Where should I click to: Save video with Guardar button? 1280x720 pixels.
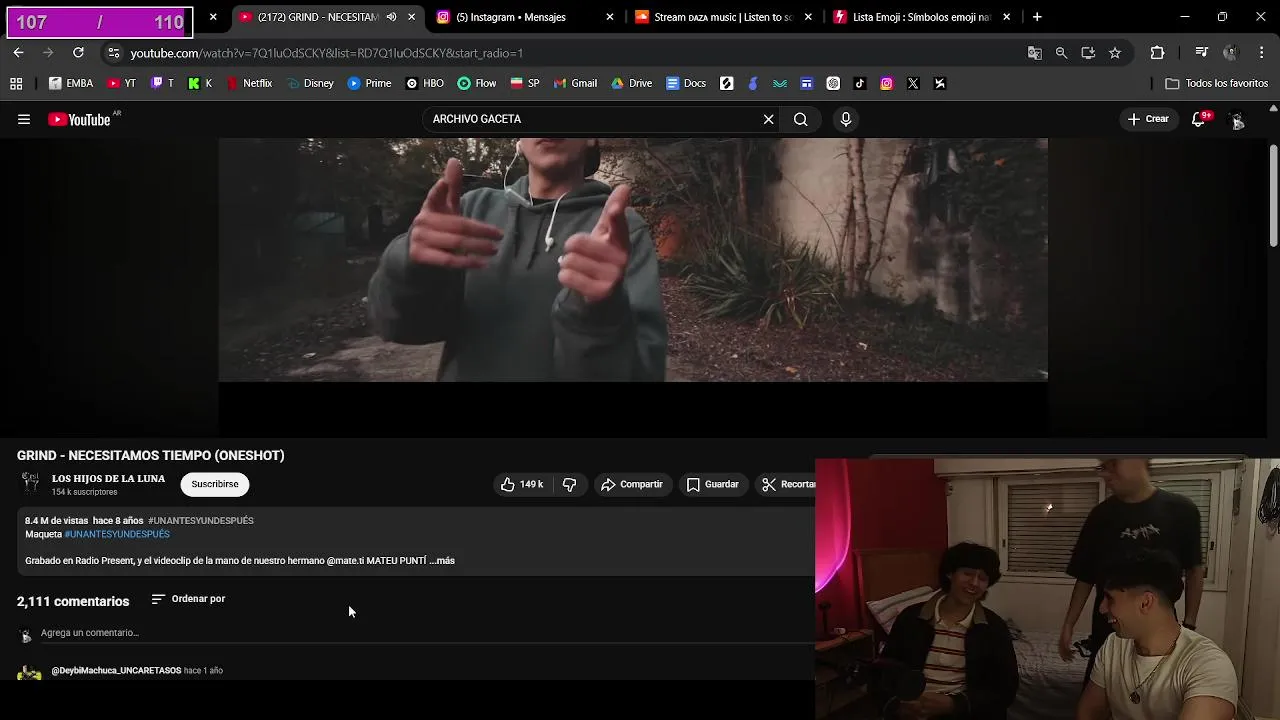click(x=712, y=484)
